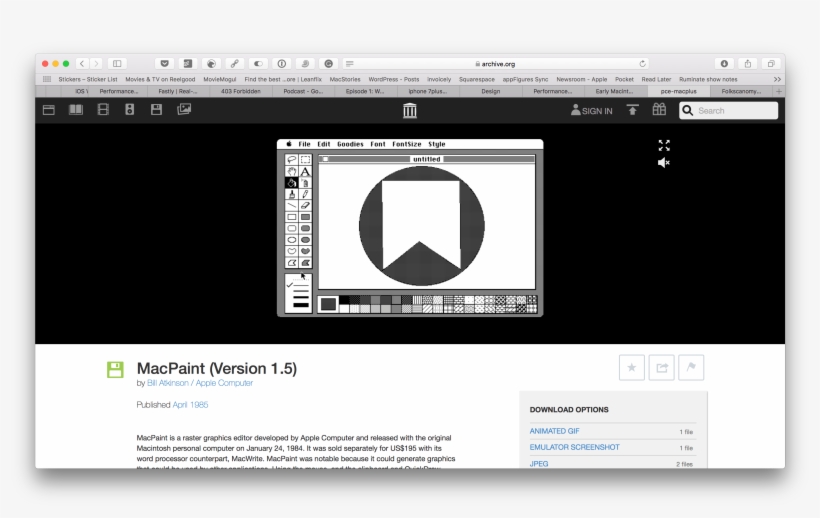Open the Images section icon
820x518 pixels.
(x=184, y=109)
